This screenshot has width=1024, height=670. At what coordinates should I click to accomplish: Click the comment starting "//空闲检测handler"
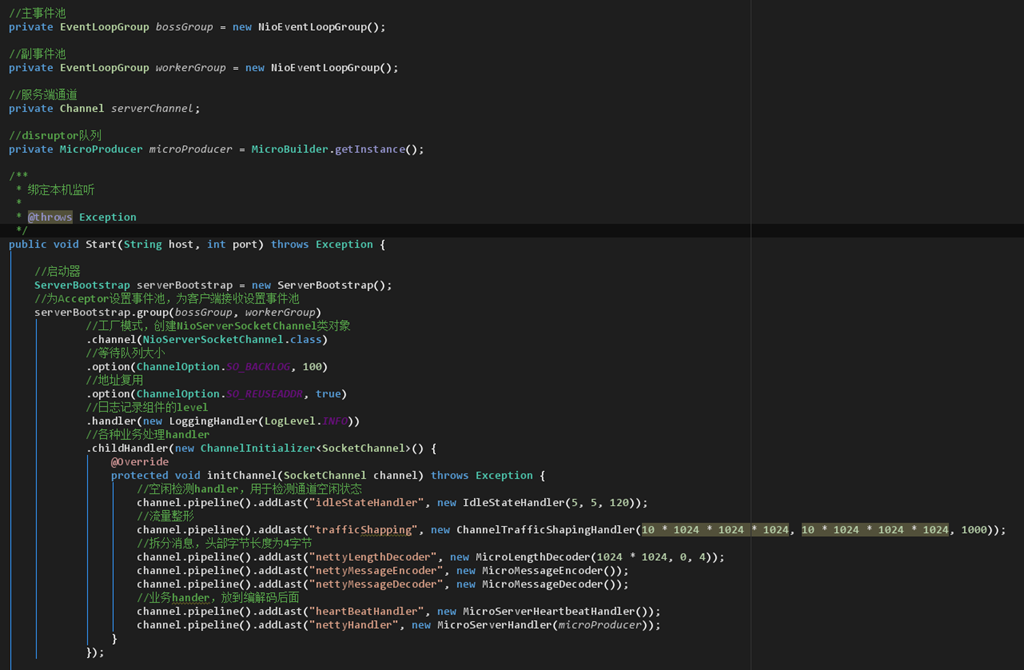click(x=249, y=489)
